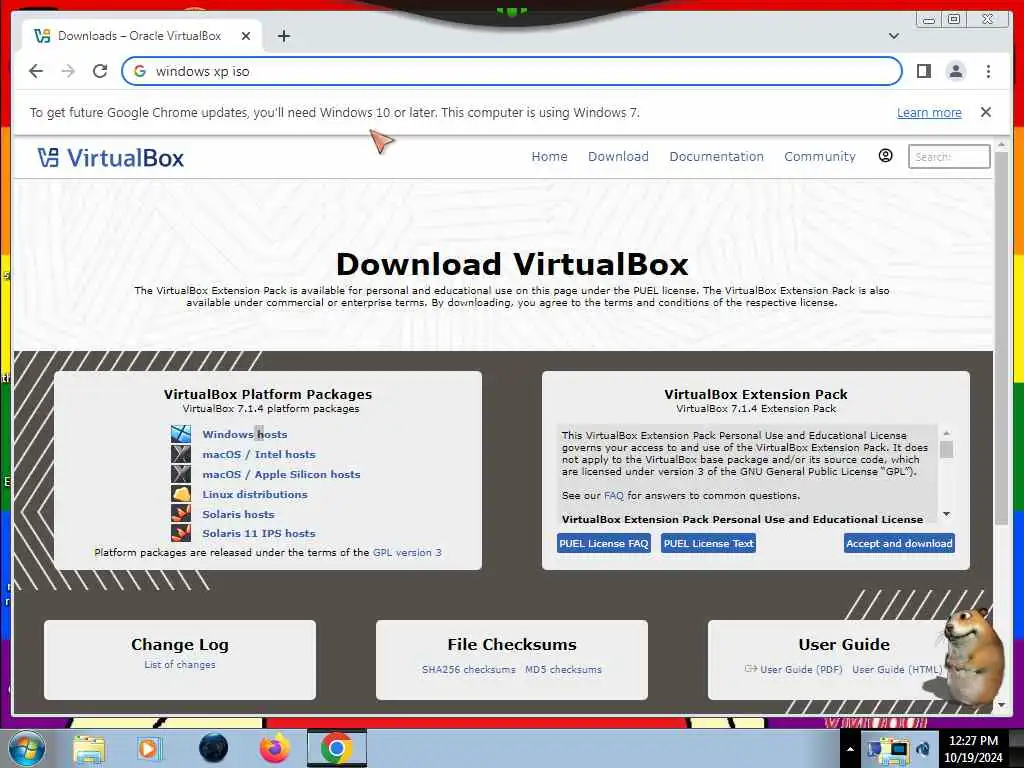Open the SHA256 checksums link
The width and height of the screenshot is (1024, 768).
pos(468,669)
